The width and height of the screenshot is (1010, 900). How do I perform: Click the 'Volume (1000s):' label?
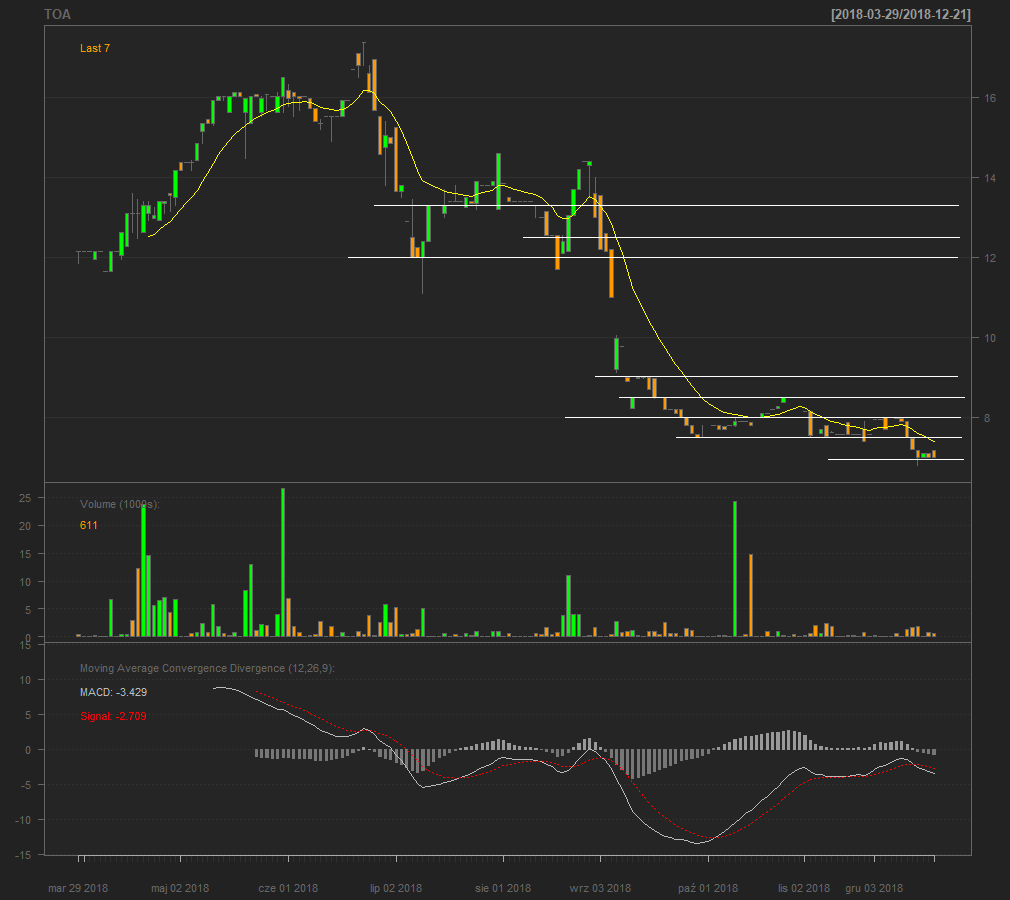click(120, 504)
